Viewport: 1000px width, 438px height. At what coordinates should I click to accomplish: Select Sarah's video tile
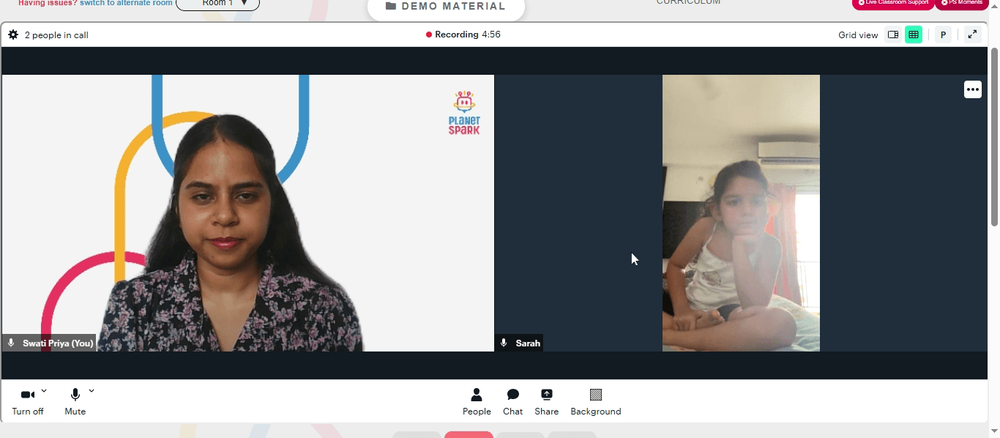click(x=741, y=213)
